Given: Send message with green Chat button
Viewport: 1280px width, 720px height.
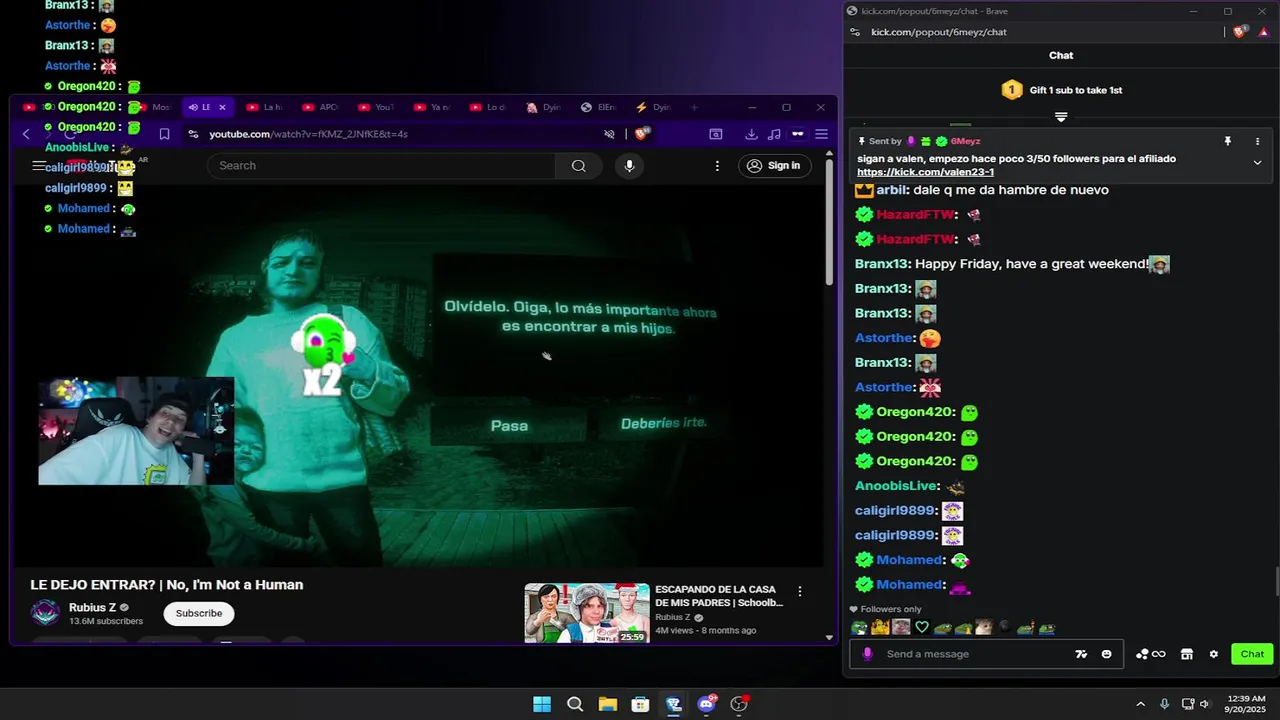Looking at the screenshot, I should point(1252,654).
